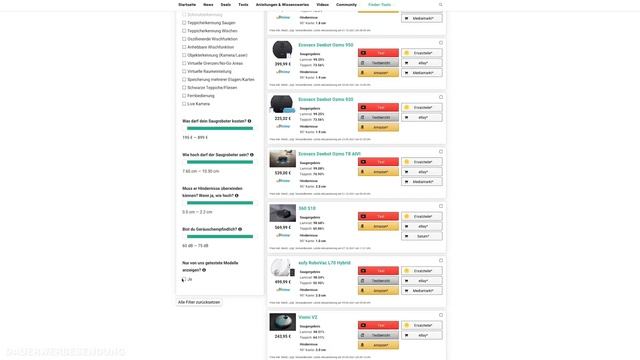Open Amazon offer for Deebot Ozmo 950

tap(378, 73)
